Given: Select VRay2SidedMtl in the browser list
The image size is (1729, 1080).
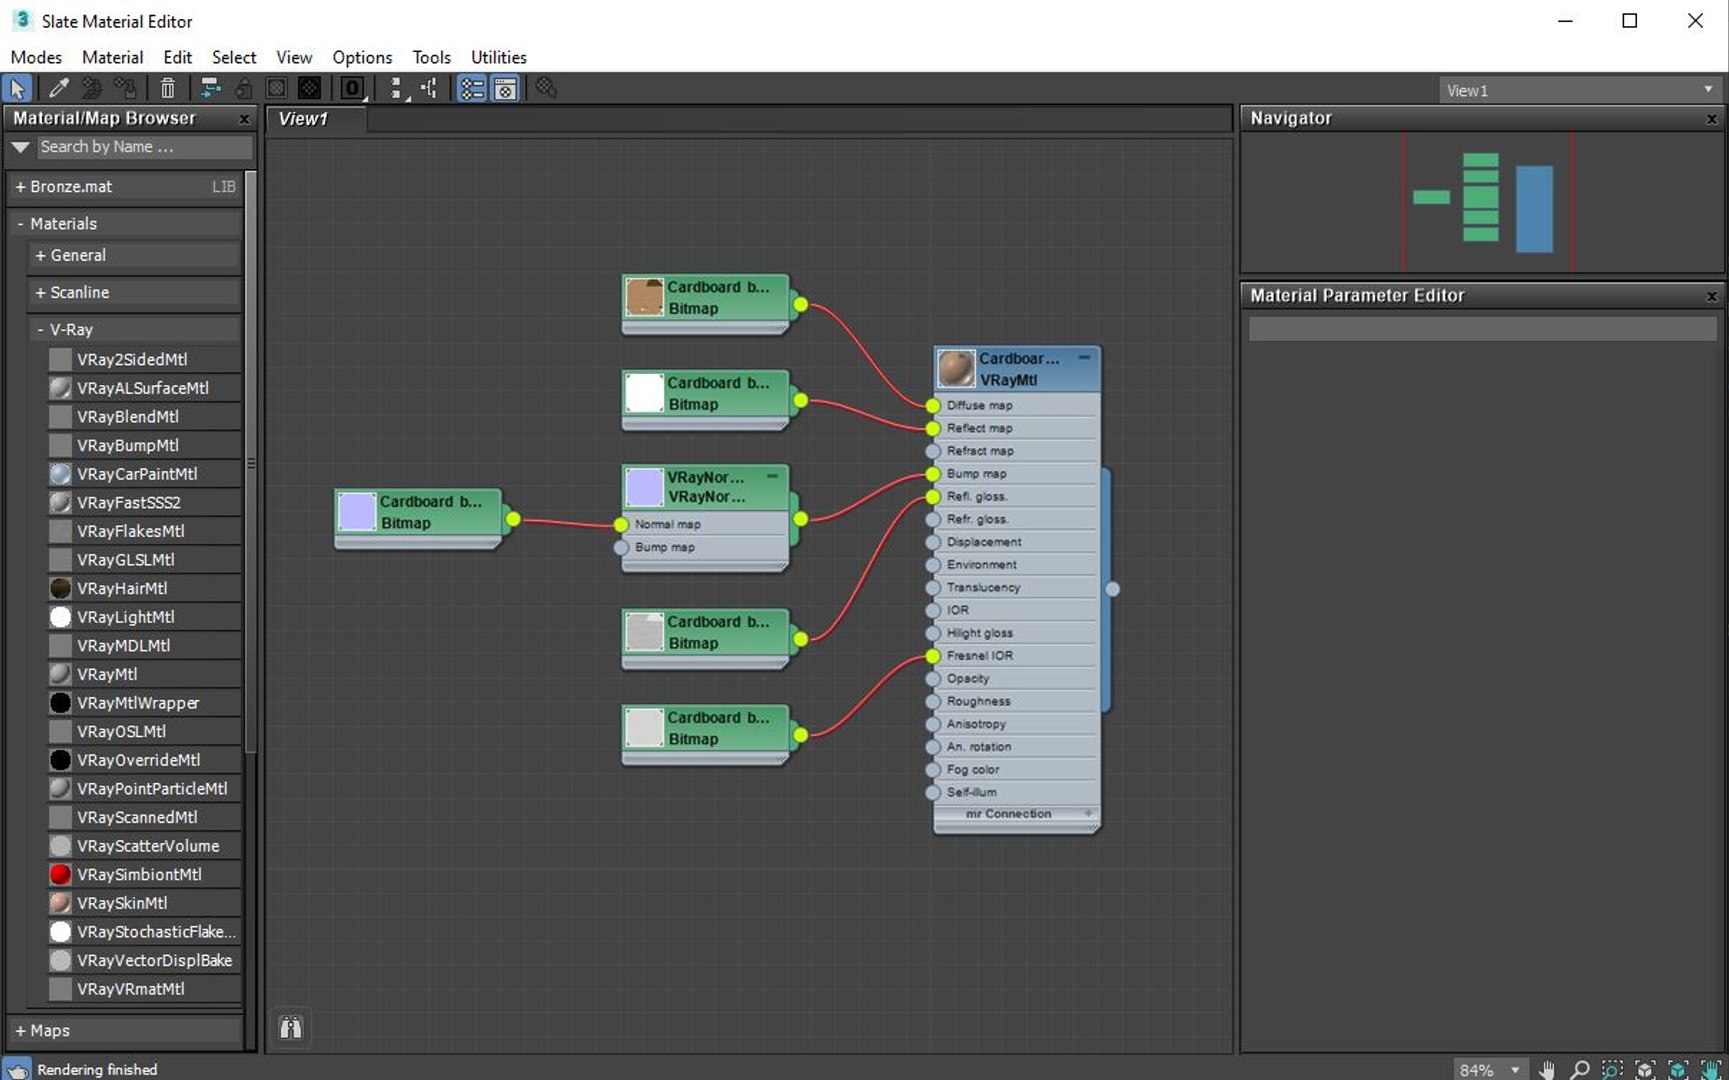Looking at the screenshot, I should [144, 360].
